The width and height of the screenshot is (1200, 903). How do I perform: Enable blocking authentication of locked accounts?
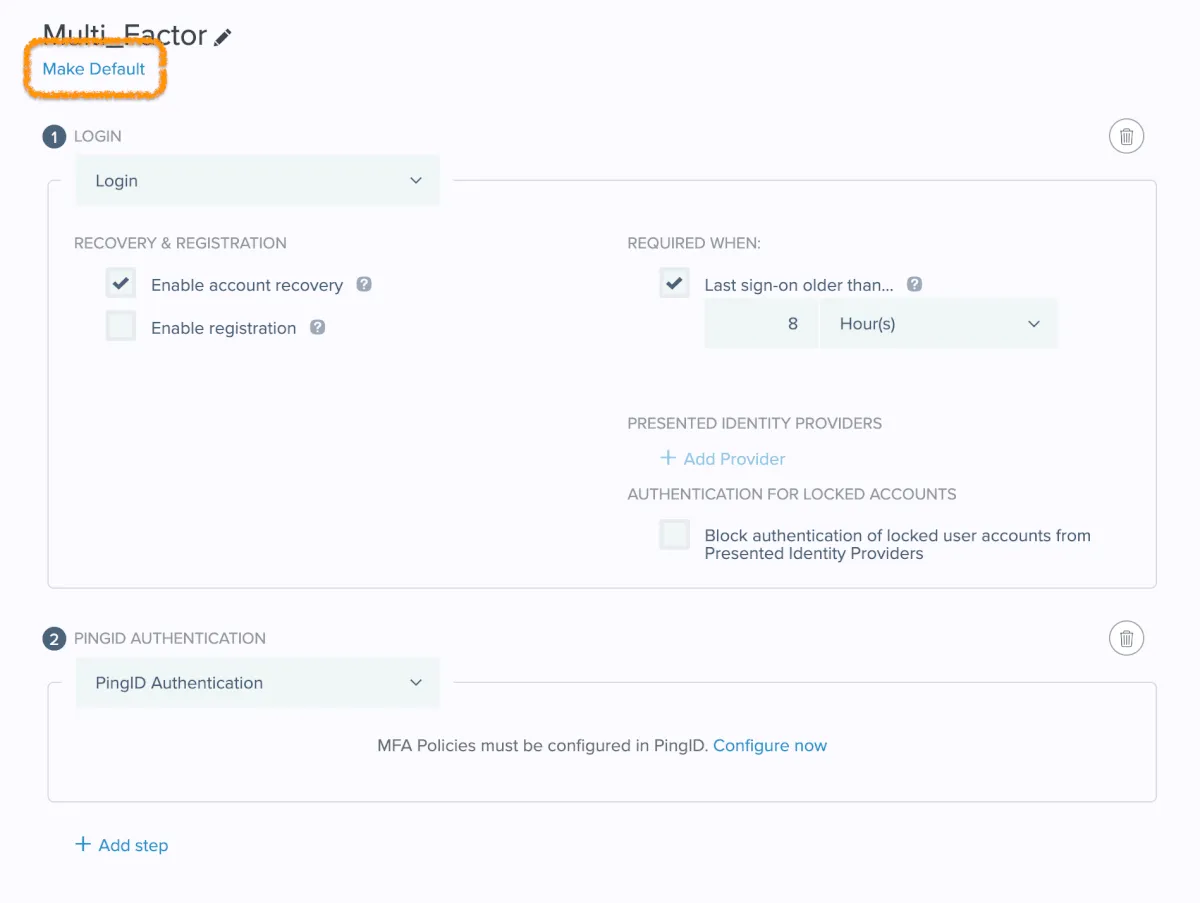tap(674, 535)
